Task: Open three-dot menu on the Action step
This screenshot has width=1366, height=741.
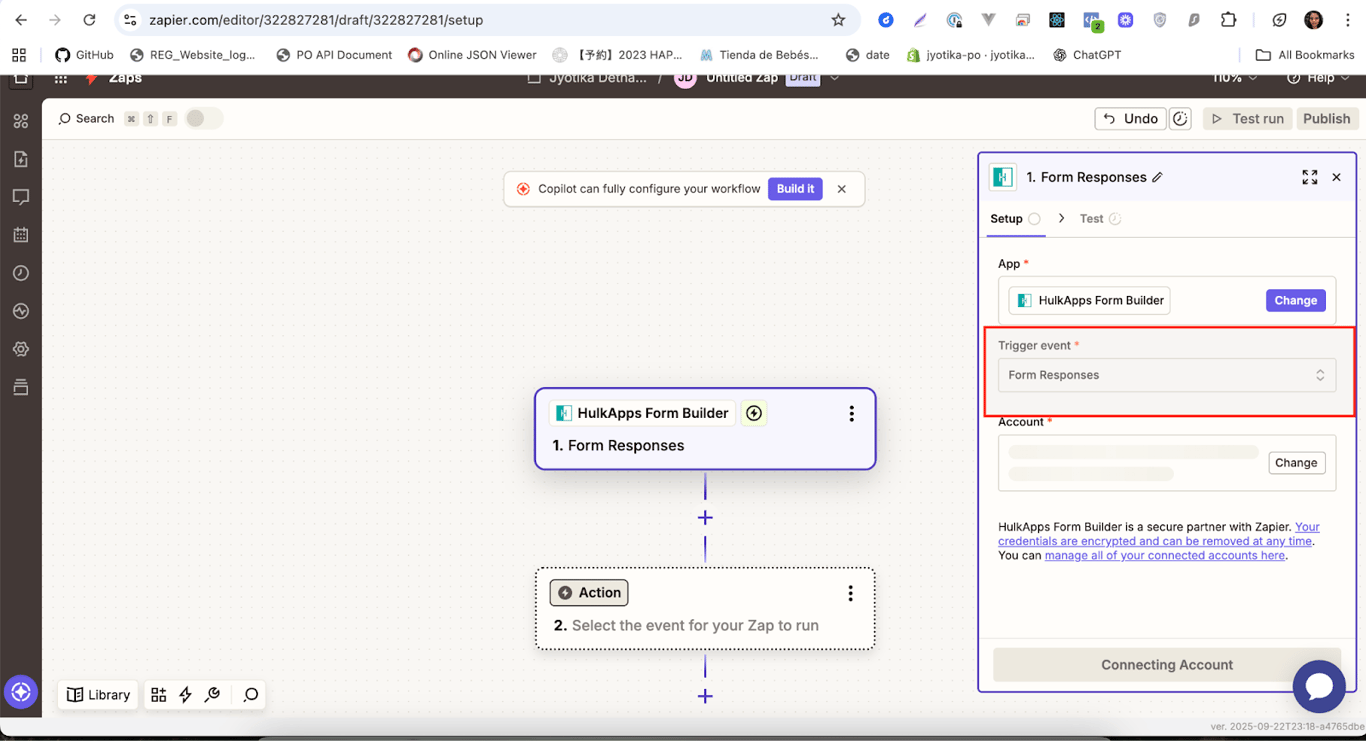Action: 850,593
